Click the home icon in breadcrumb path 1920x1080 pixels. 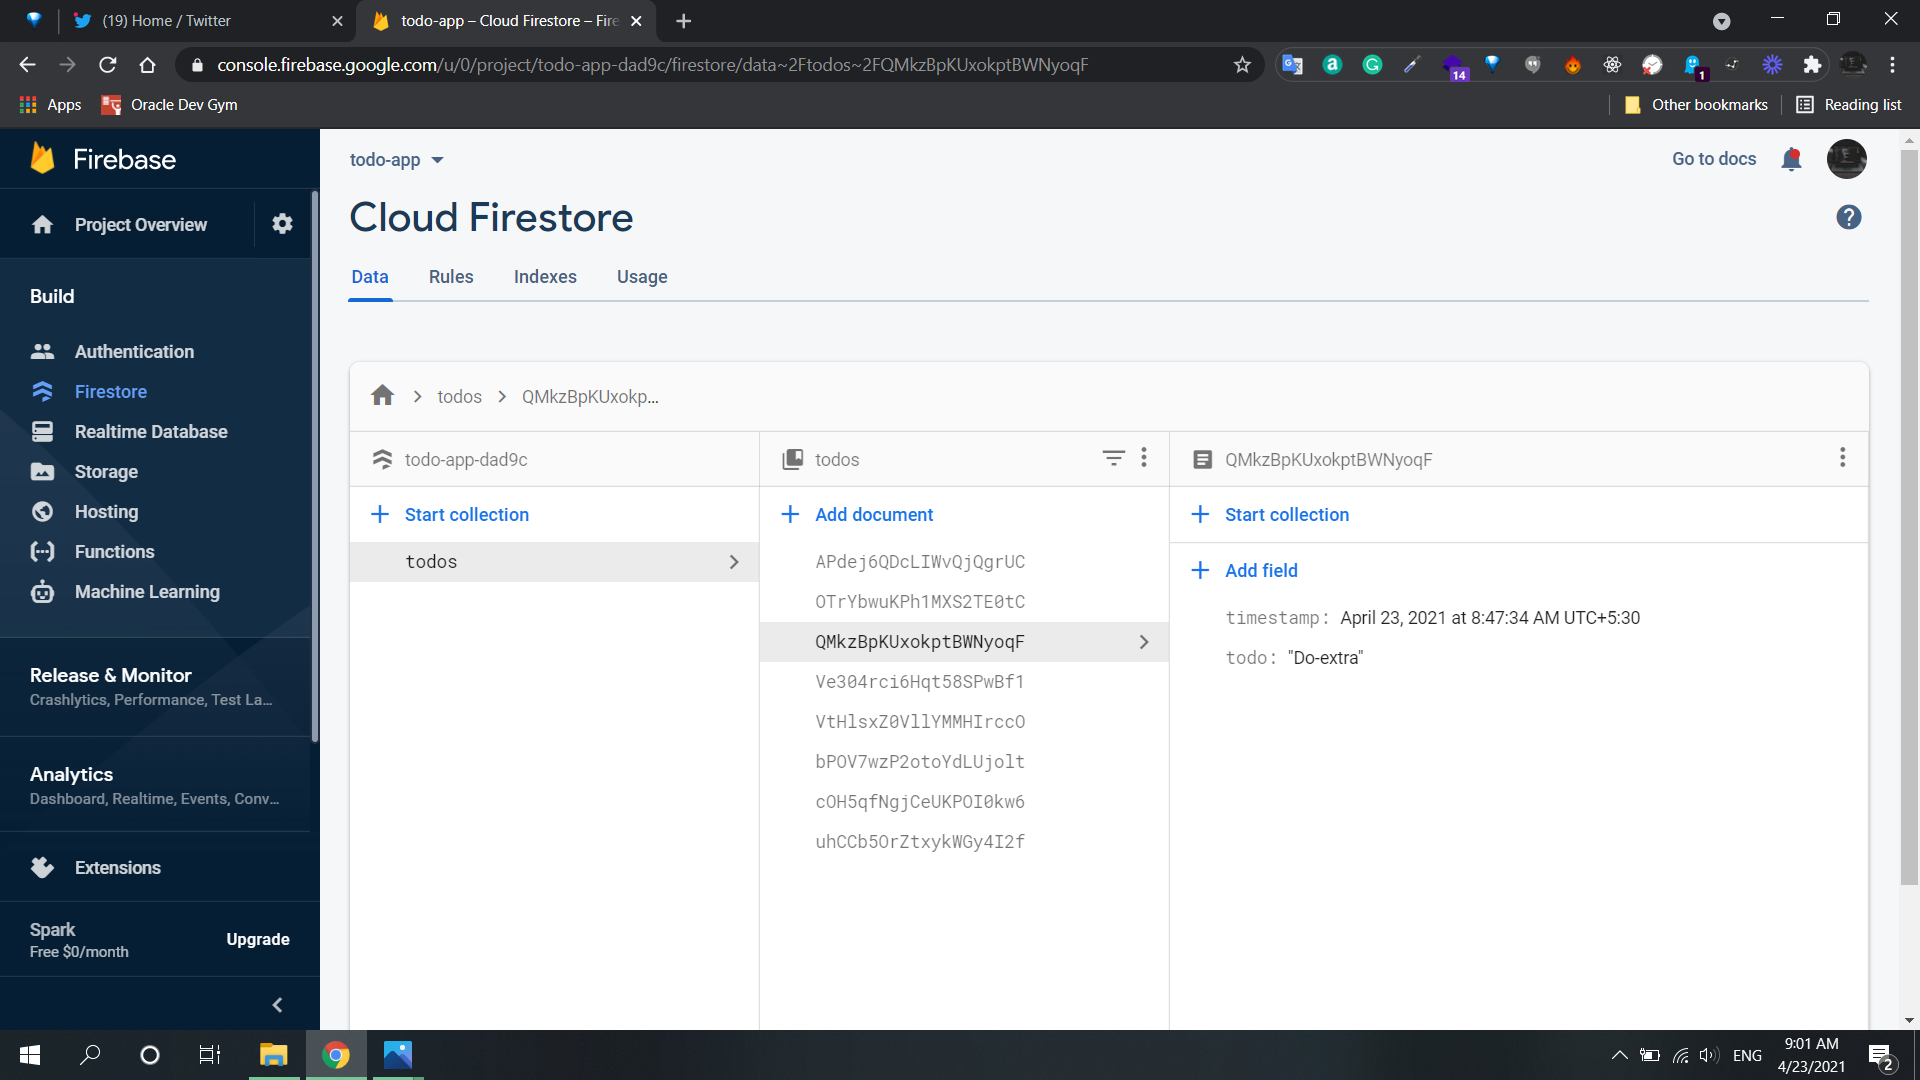(382, 396)
